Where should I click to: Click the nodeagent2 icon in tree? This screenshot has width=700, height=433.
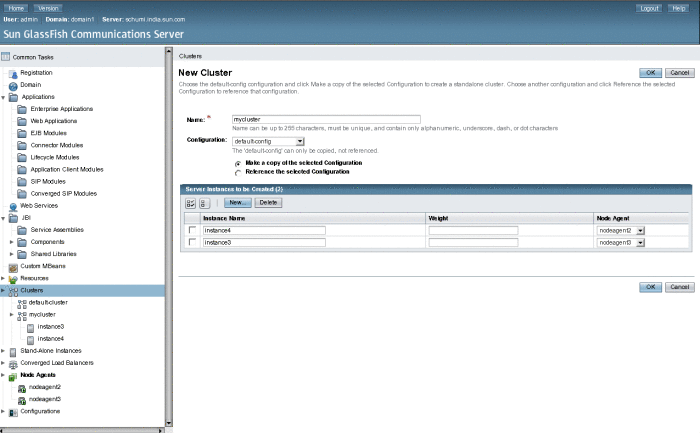coord(22,388)
